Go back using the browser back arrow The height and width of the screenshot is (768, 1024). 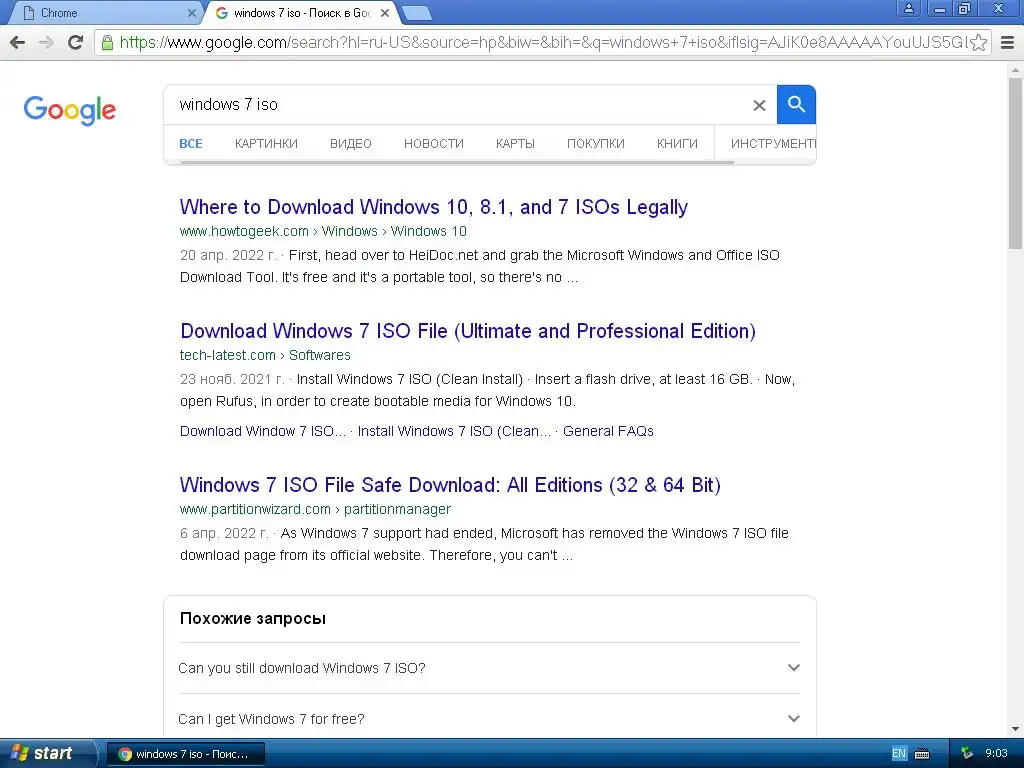18,42
